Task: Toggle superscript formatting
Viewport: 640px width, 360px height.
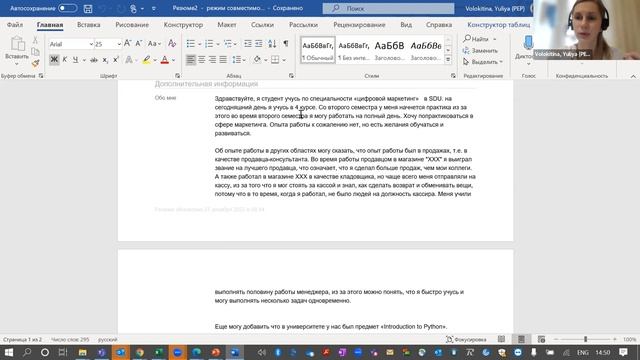Action: click(x=116, y=60)
